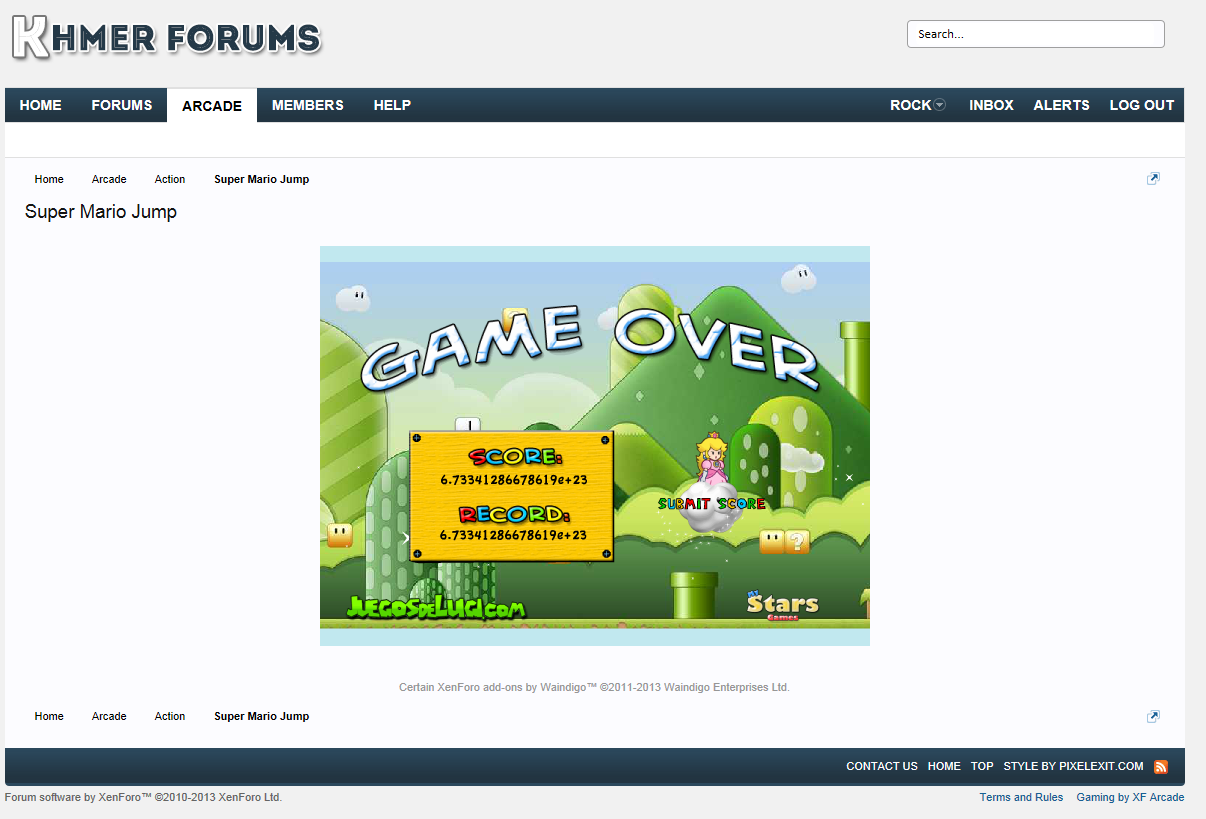Open the pop-out icon beside the lower breadcrumb
Image resolution: width=1206 pixels, height=819 pixels.
[1153, 716]
